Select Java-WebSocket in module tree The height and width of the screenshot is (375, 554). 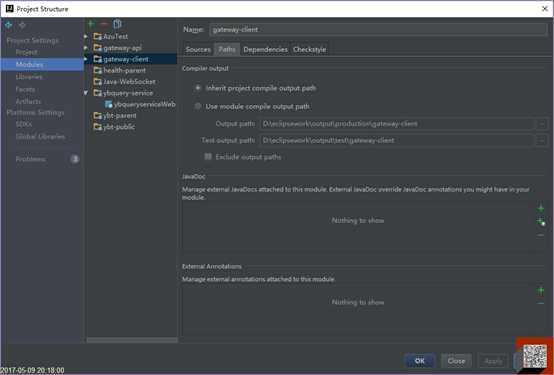129,82
